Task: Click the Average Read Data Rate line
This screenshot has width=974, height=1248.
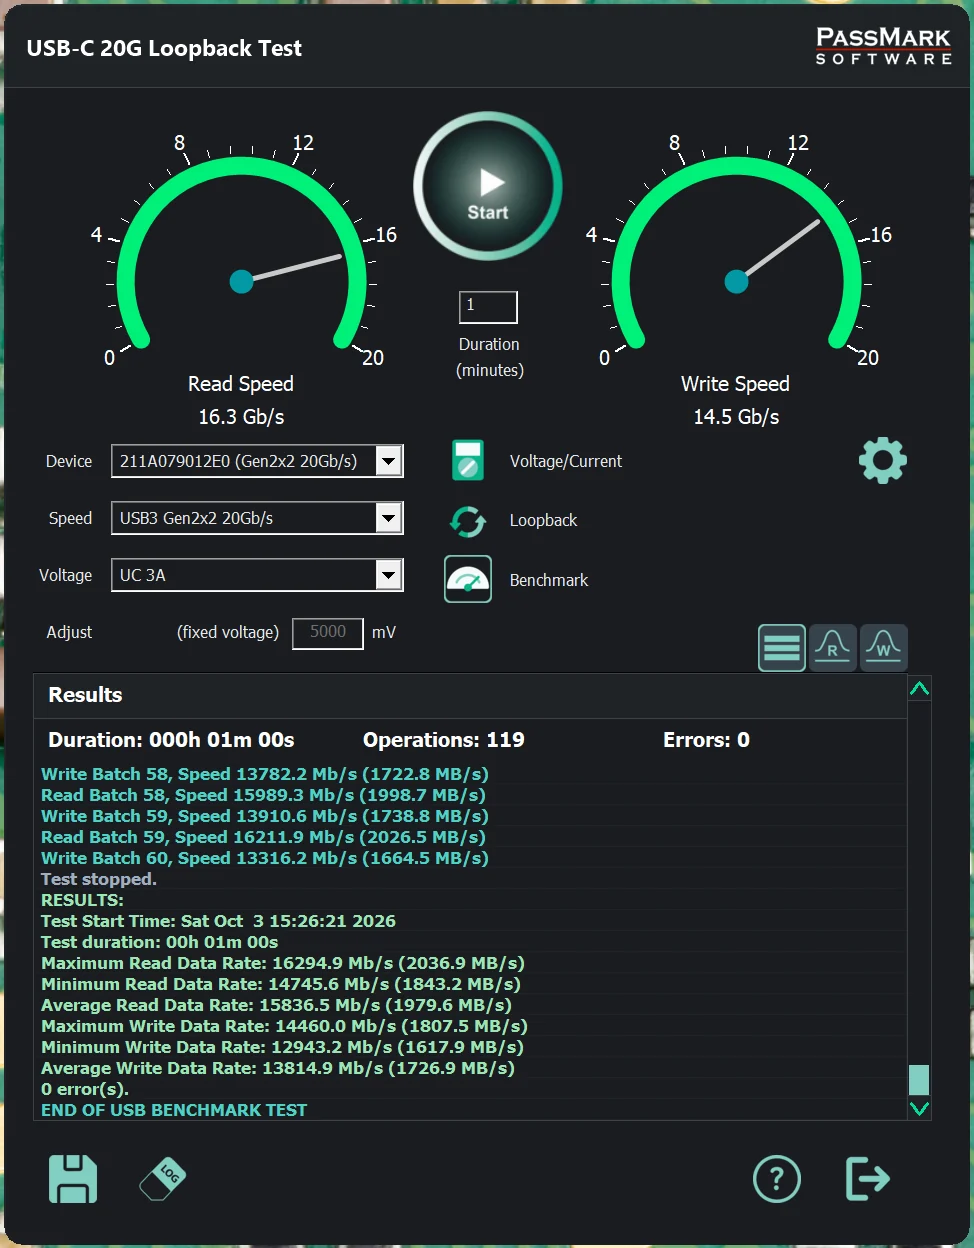Action: click(x=276, y=1005)
